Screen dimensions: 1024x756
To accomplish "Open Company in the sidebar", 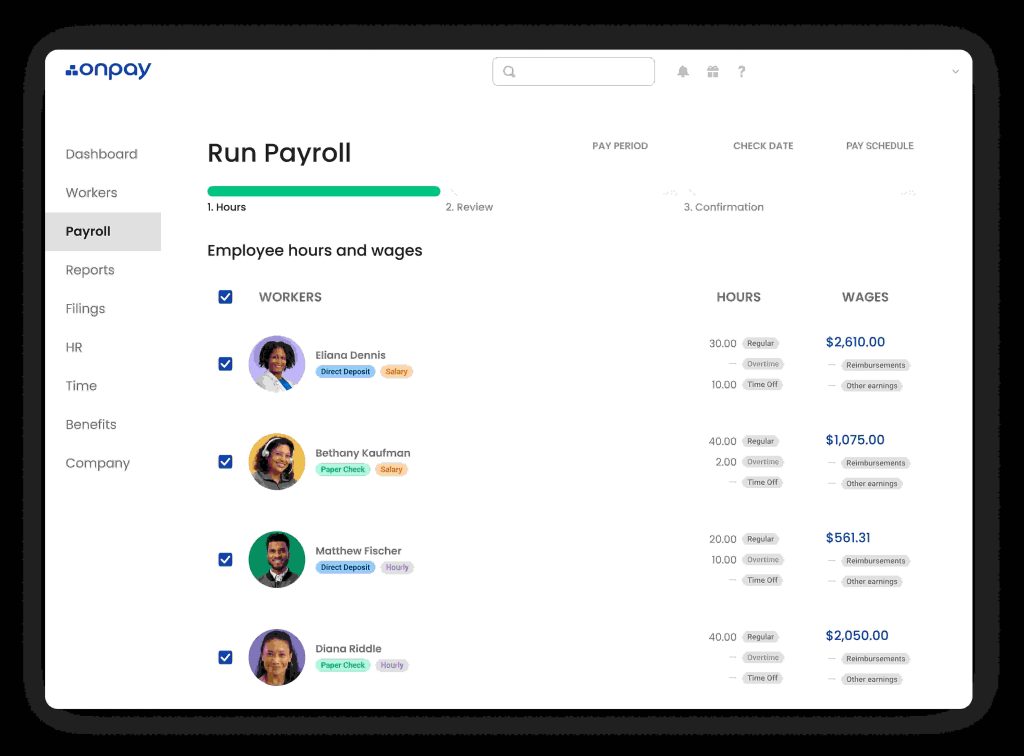I will (x=97, y=463).
